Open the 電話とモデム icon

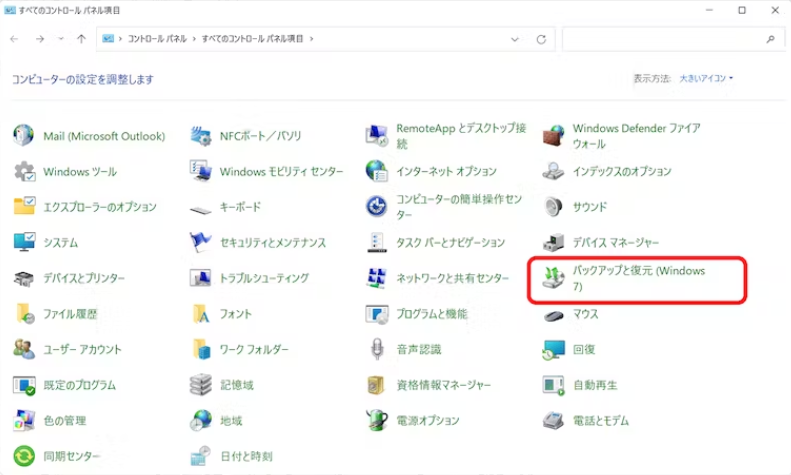[553, 420]
